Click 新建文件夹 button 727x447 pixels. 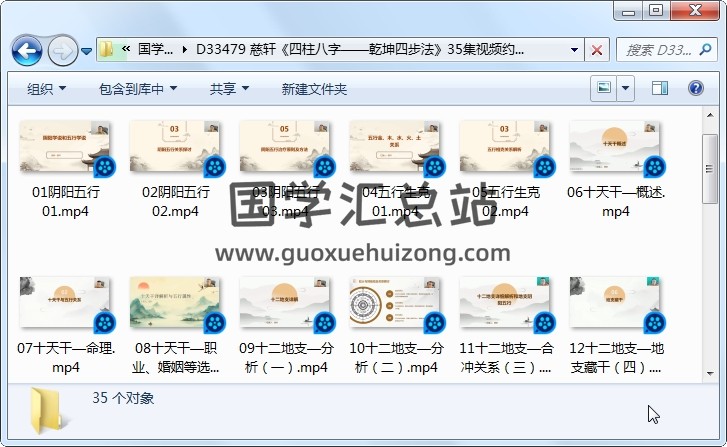(x=314, y=89)
